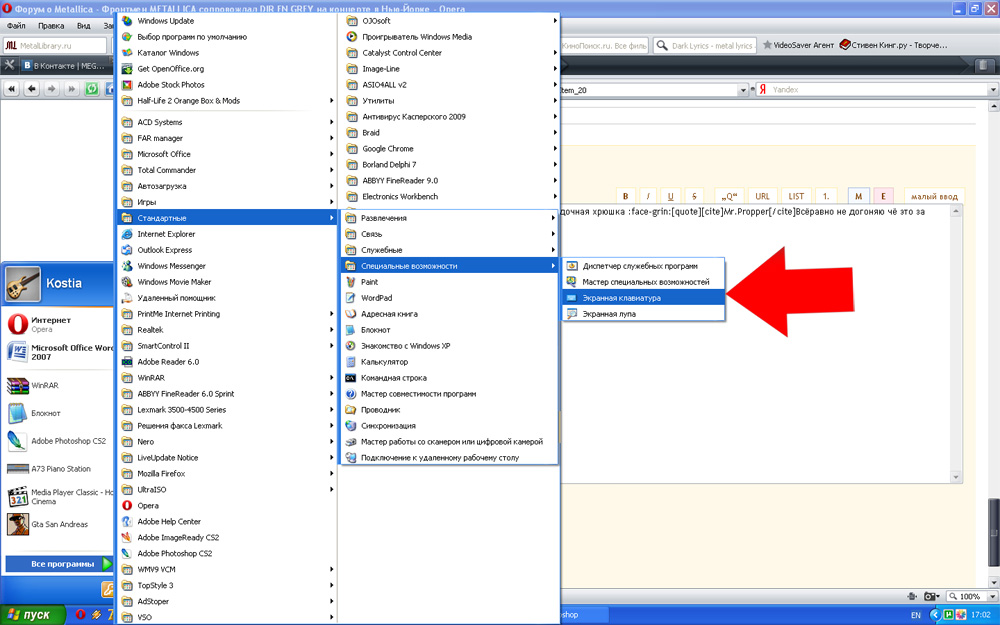Open Калькулятор from the Standard menu

tap(384, 362)
